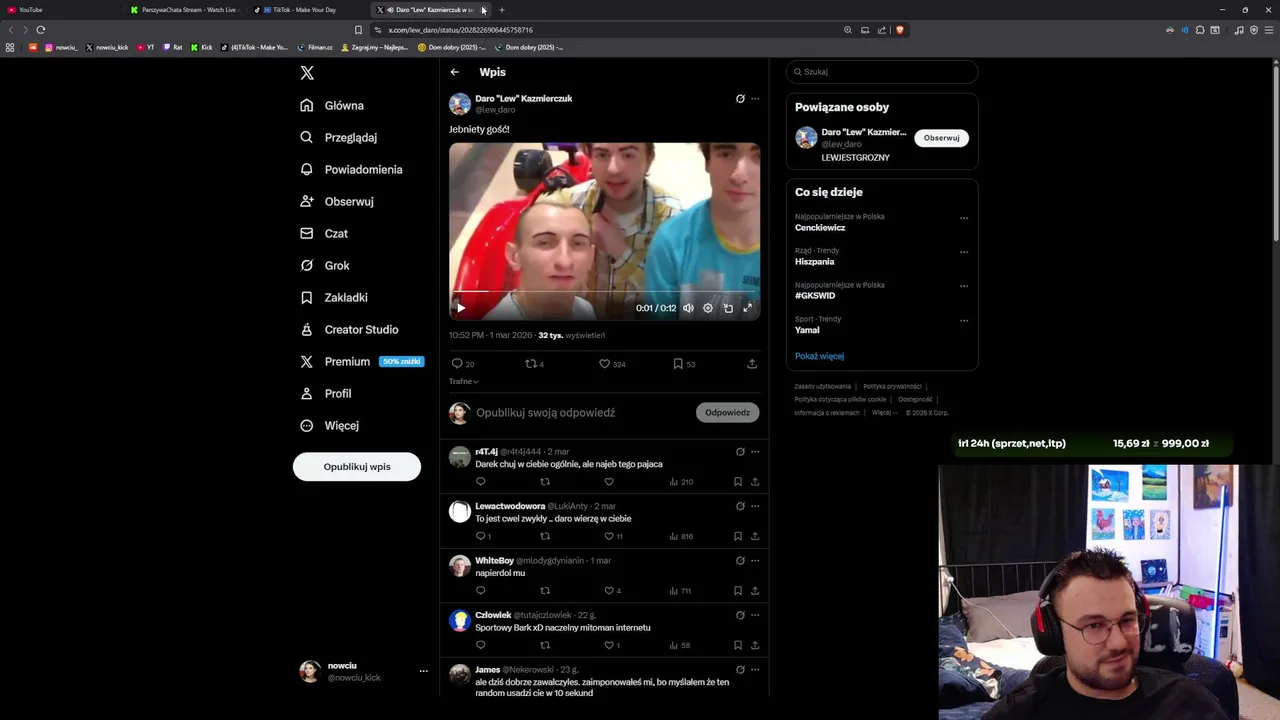Like Człowiek's reply
Image resolution: width=1280 pixels, height=720 pixels.
click(608, 645)
